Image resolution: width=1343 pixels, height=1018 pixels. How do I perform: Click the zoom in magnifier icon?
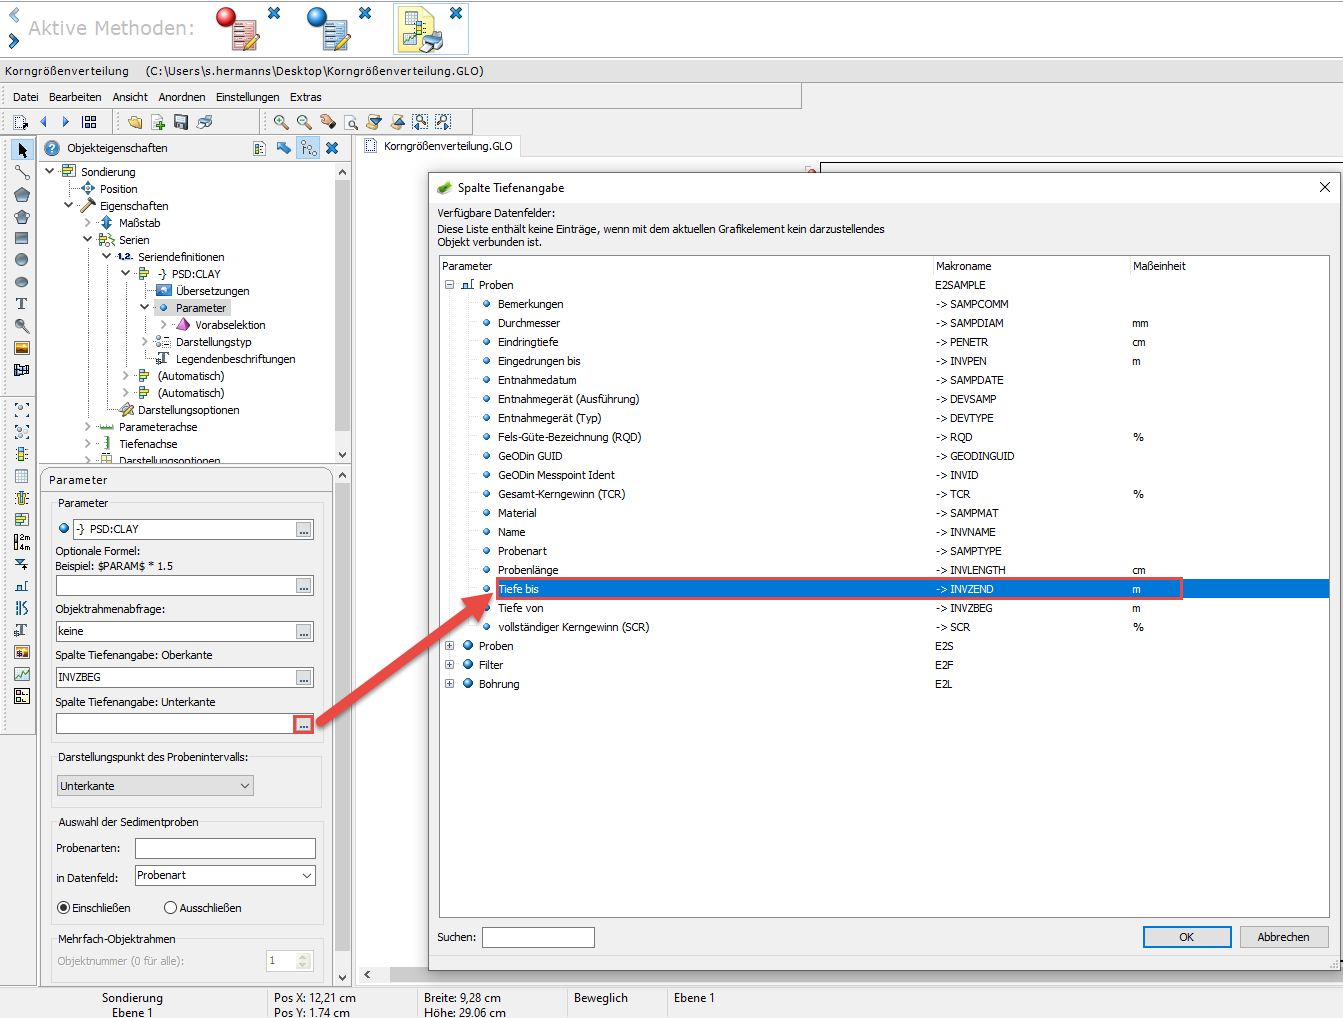click(x=281, y=122)
